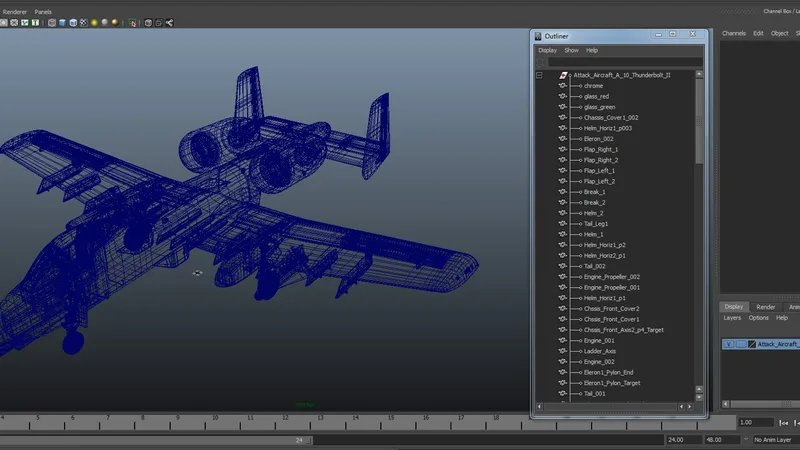Select Eleron1_Pylon_End in Outliner
800x450 pixels.
[608, 372]
